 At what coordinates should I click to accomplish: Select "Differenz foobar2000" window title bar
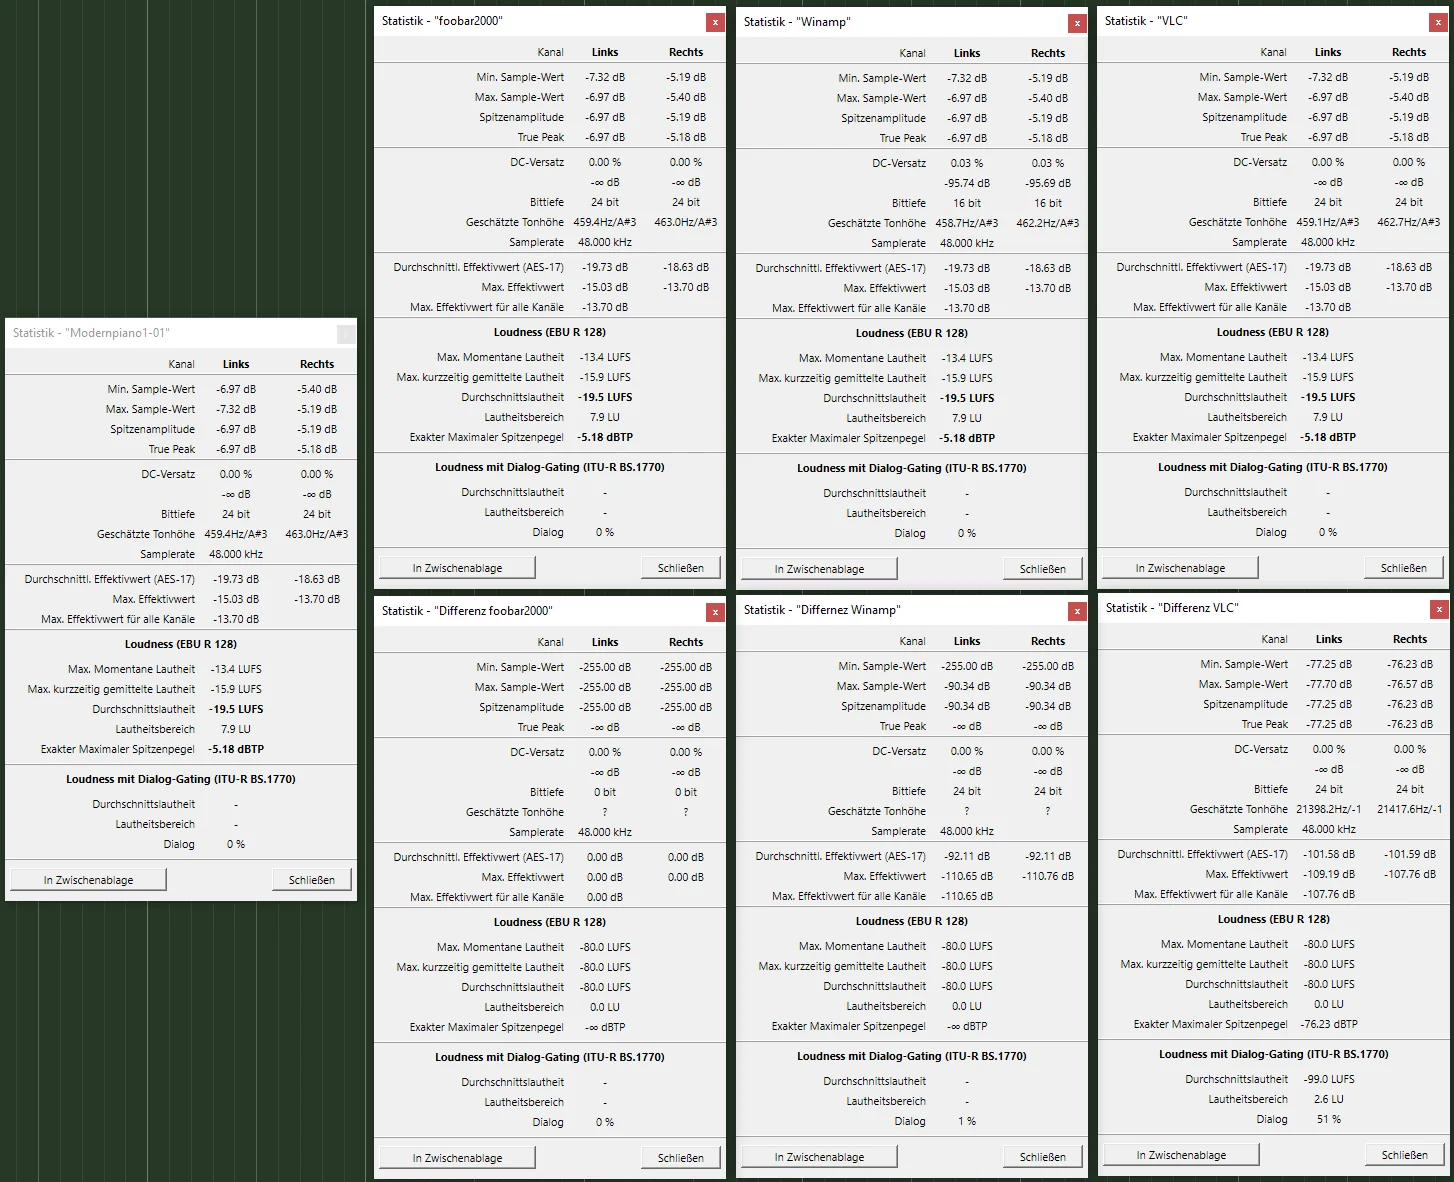click(x=540, y=611)
